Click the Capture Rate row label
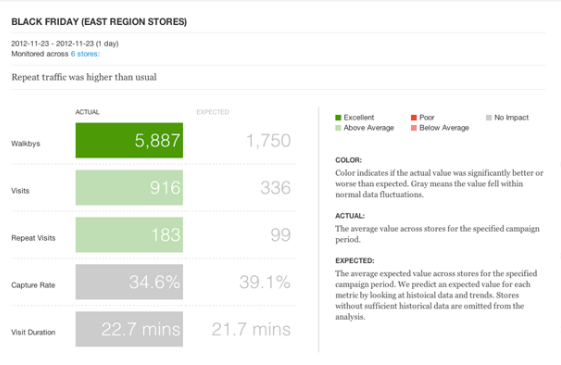Image resolution: width=561 pixels, height=365 pixels. click(x=33, y=286)
